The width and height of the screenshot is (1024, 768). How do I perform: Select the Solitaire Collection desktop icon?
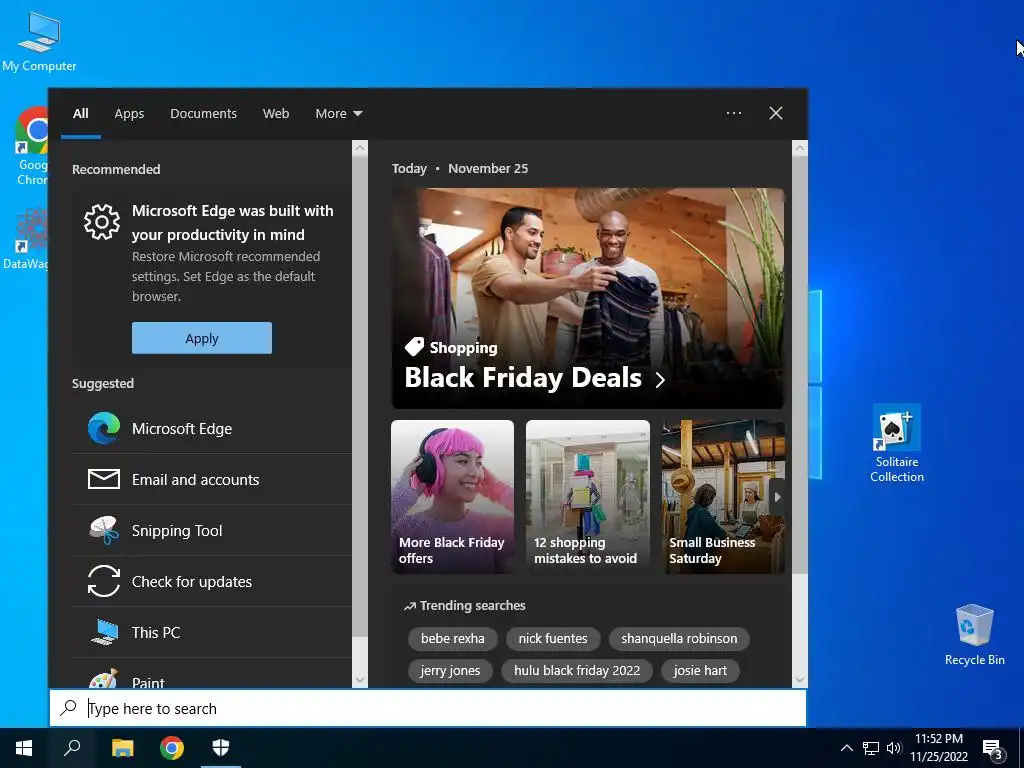coord(897,443)
